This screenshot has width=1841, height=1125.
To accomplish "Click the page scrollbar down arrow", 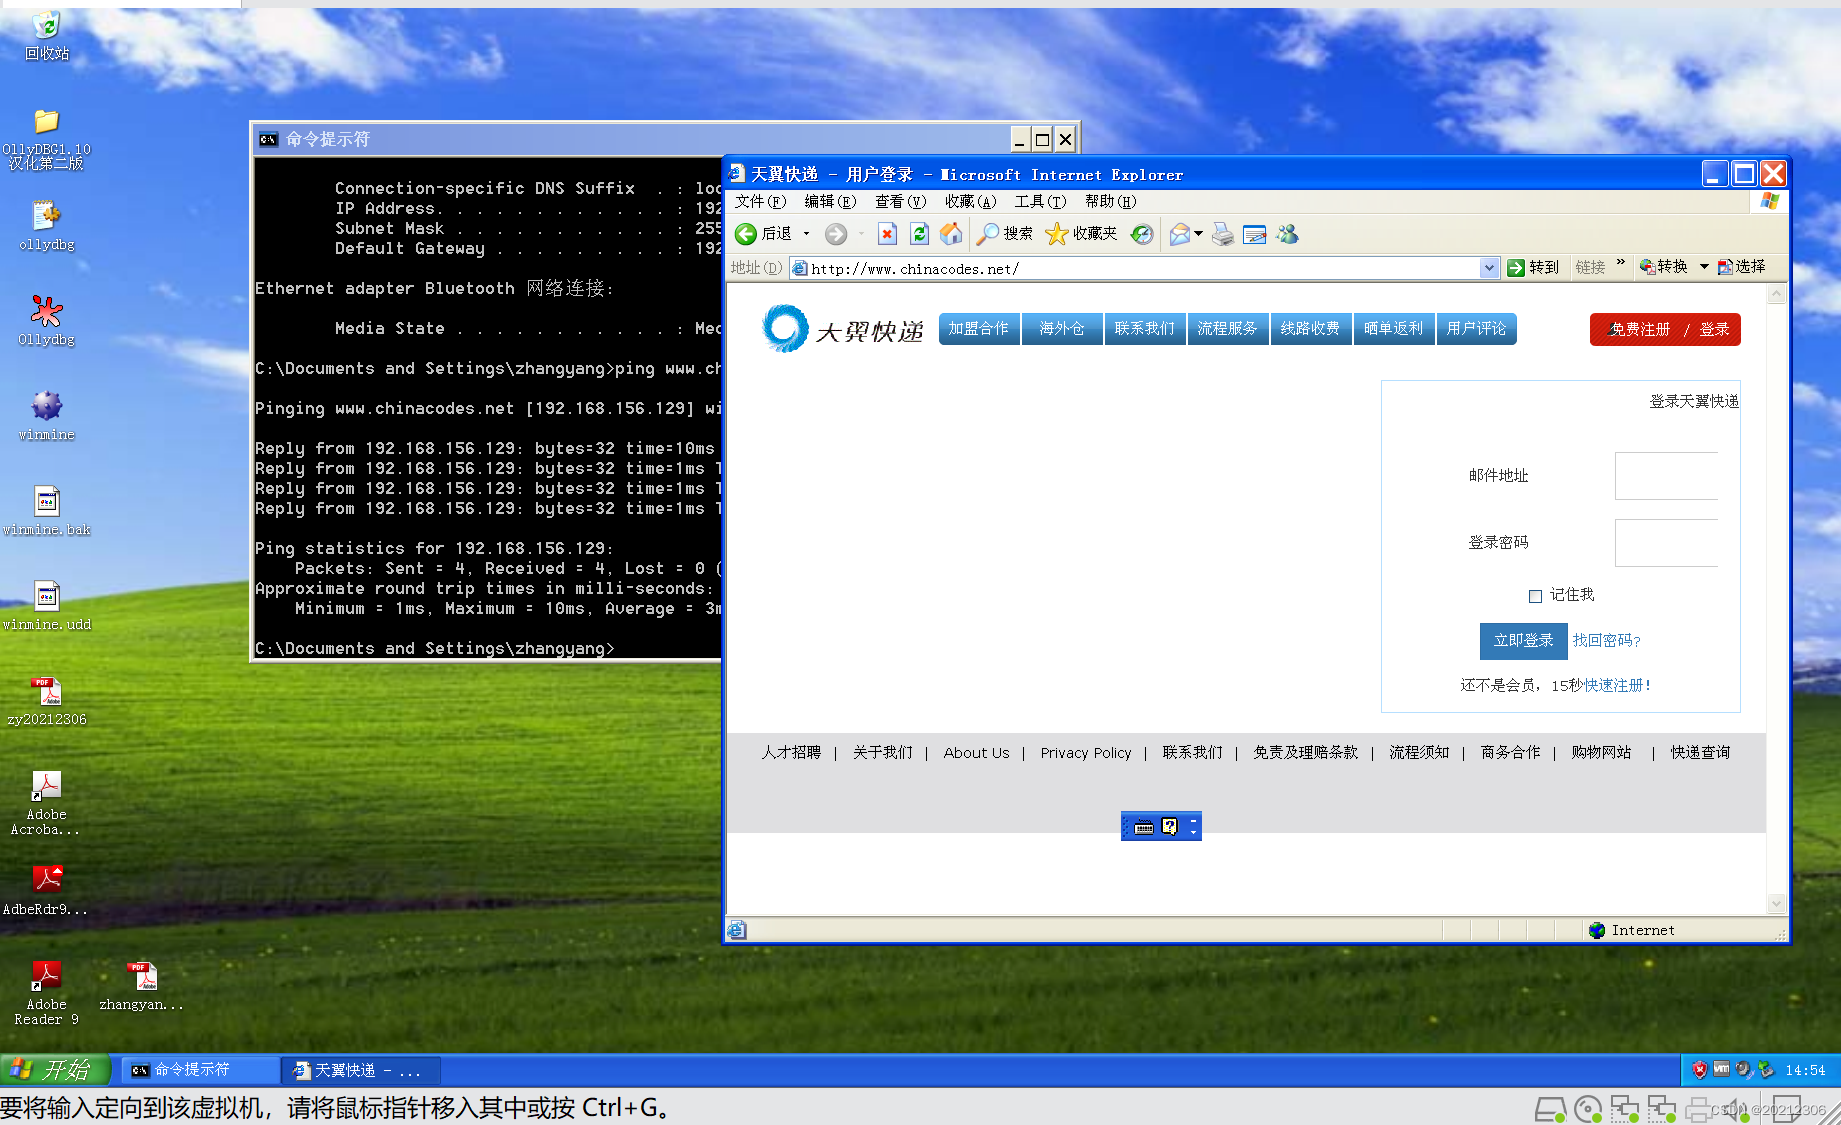I will tap(1776, 904).
